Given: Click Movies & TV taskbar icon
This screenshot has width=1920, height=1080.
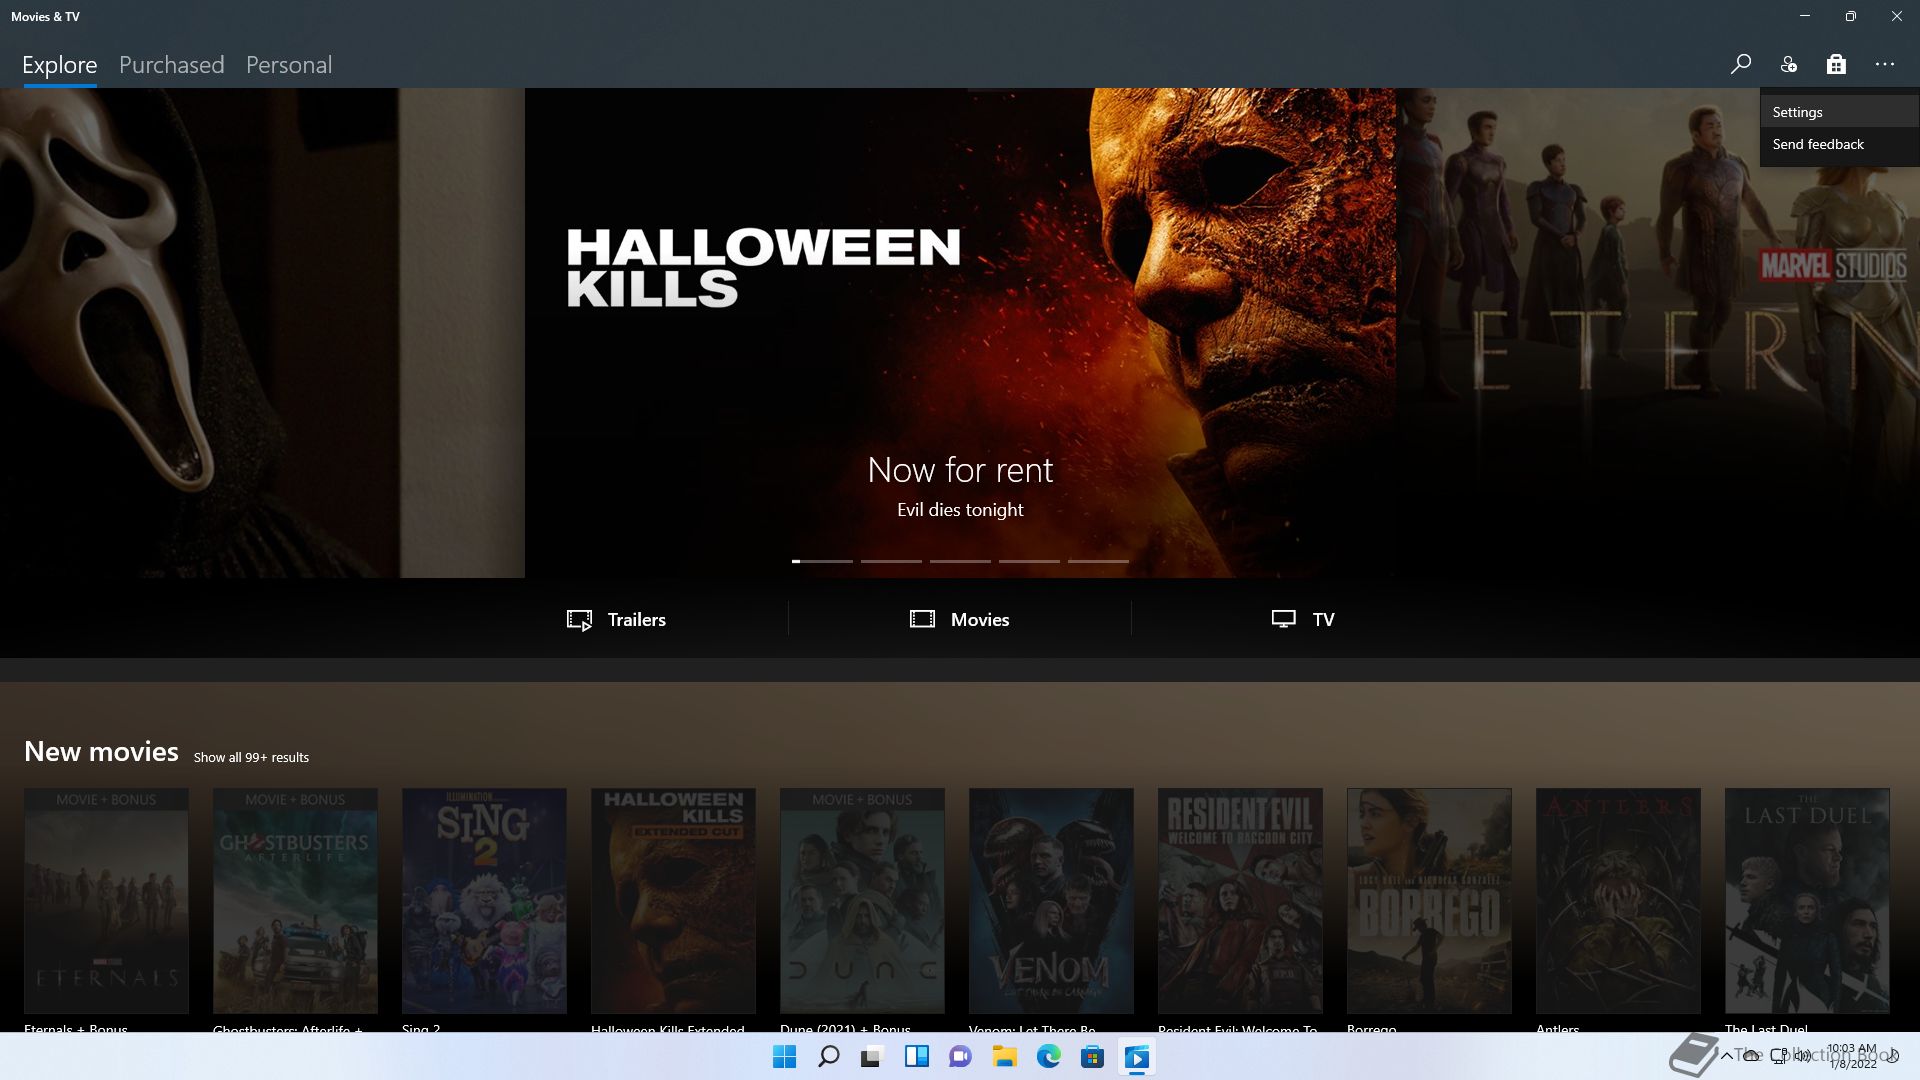Looking at the screenshot, I should click(1136, 1056).
